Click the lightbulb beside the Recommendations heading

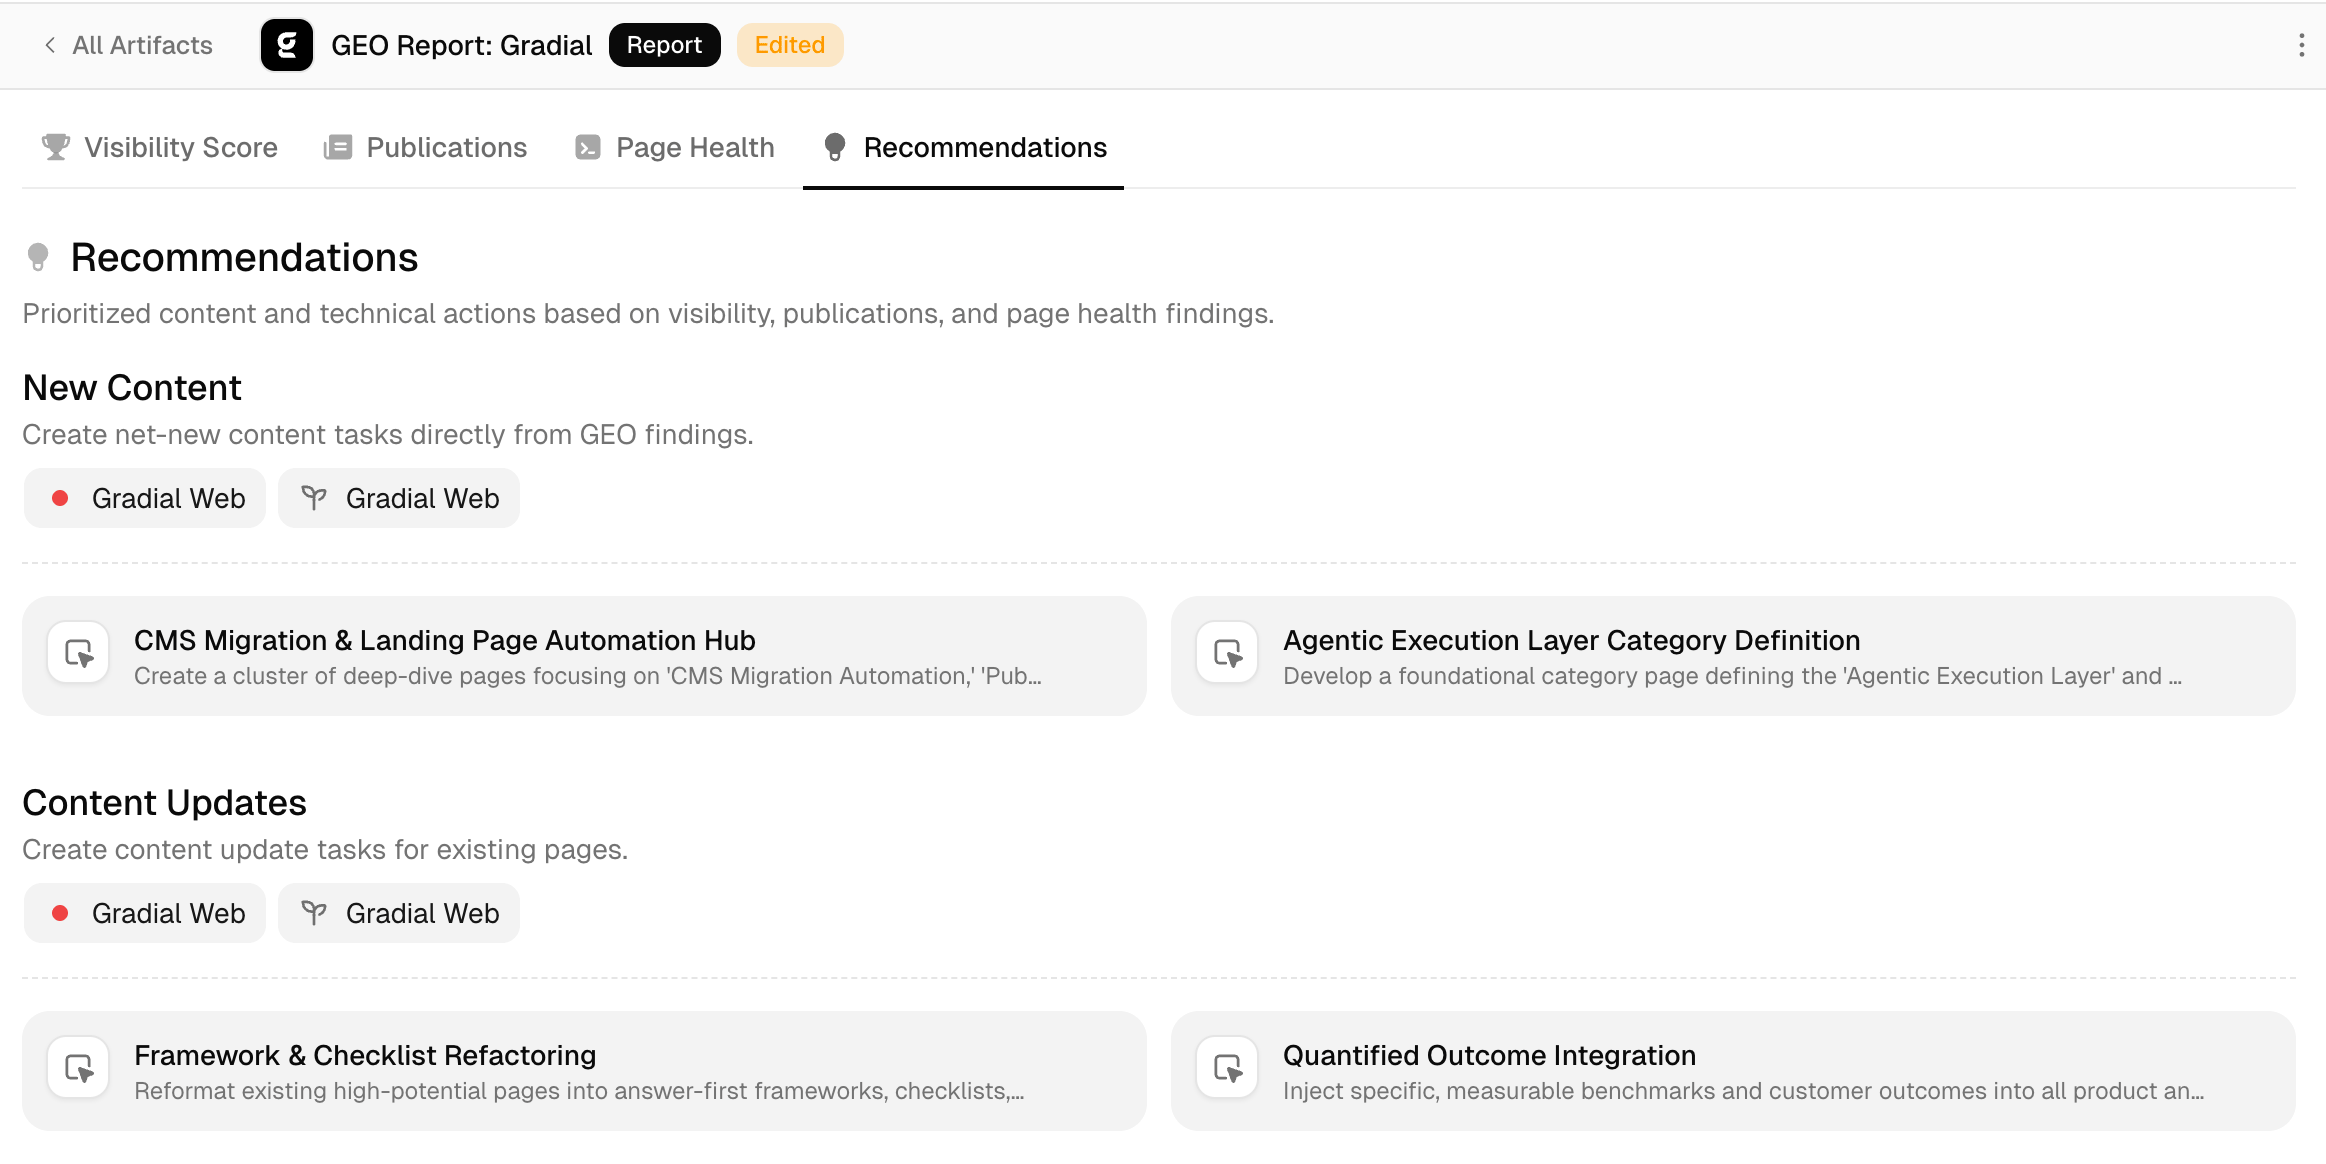(x=38, y=256)
